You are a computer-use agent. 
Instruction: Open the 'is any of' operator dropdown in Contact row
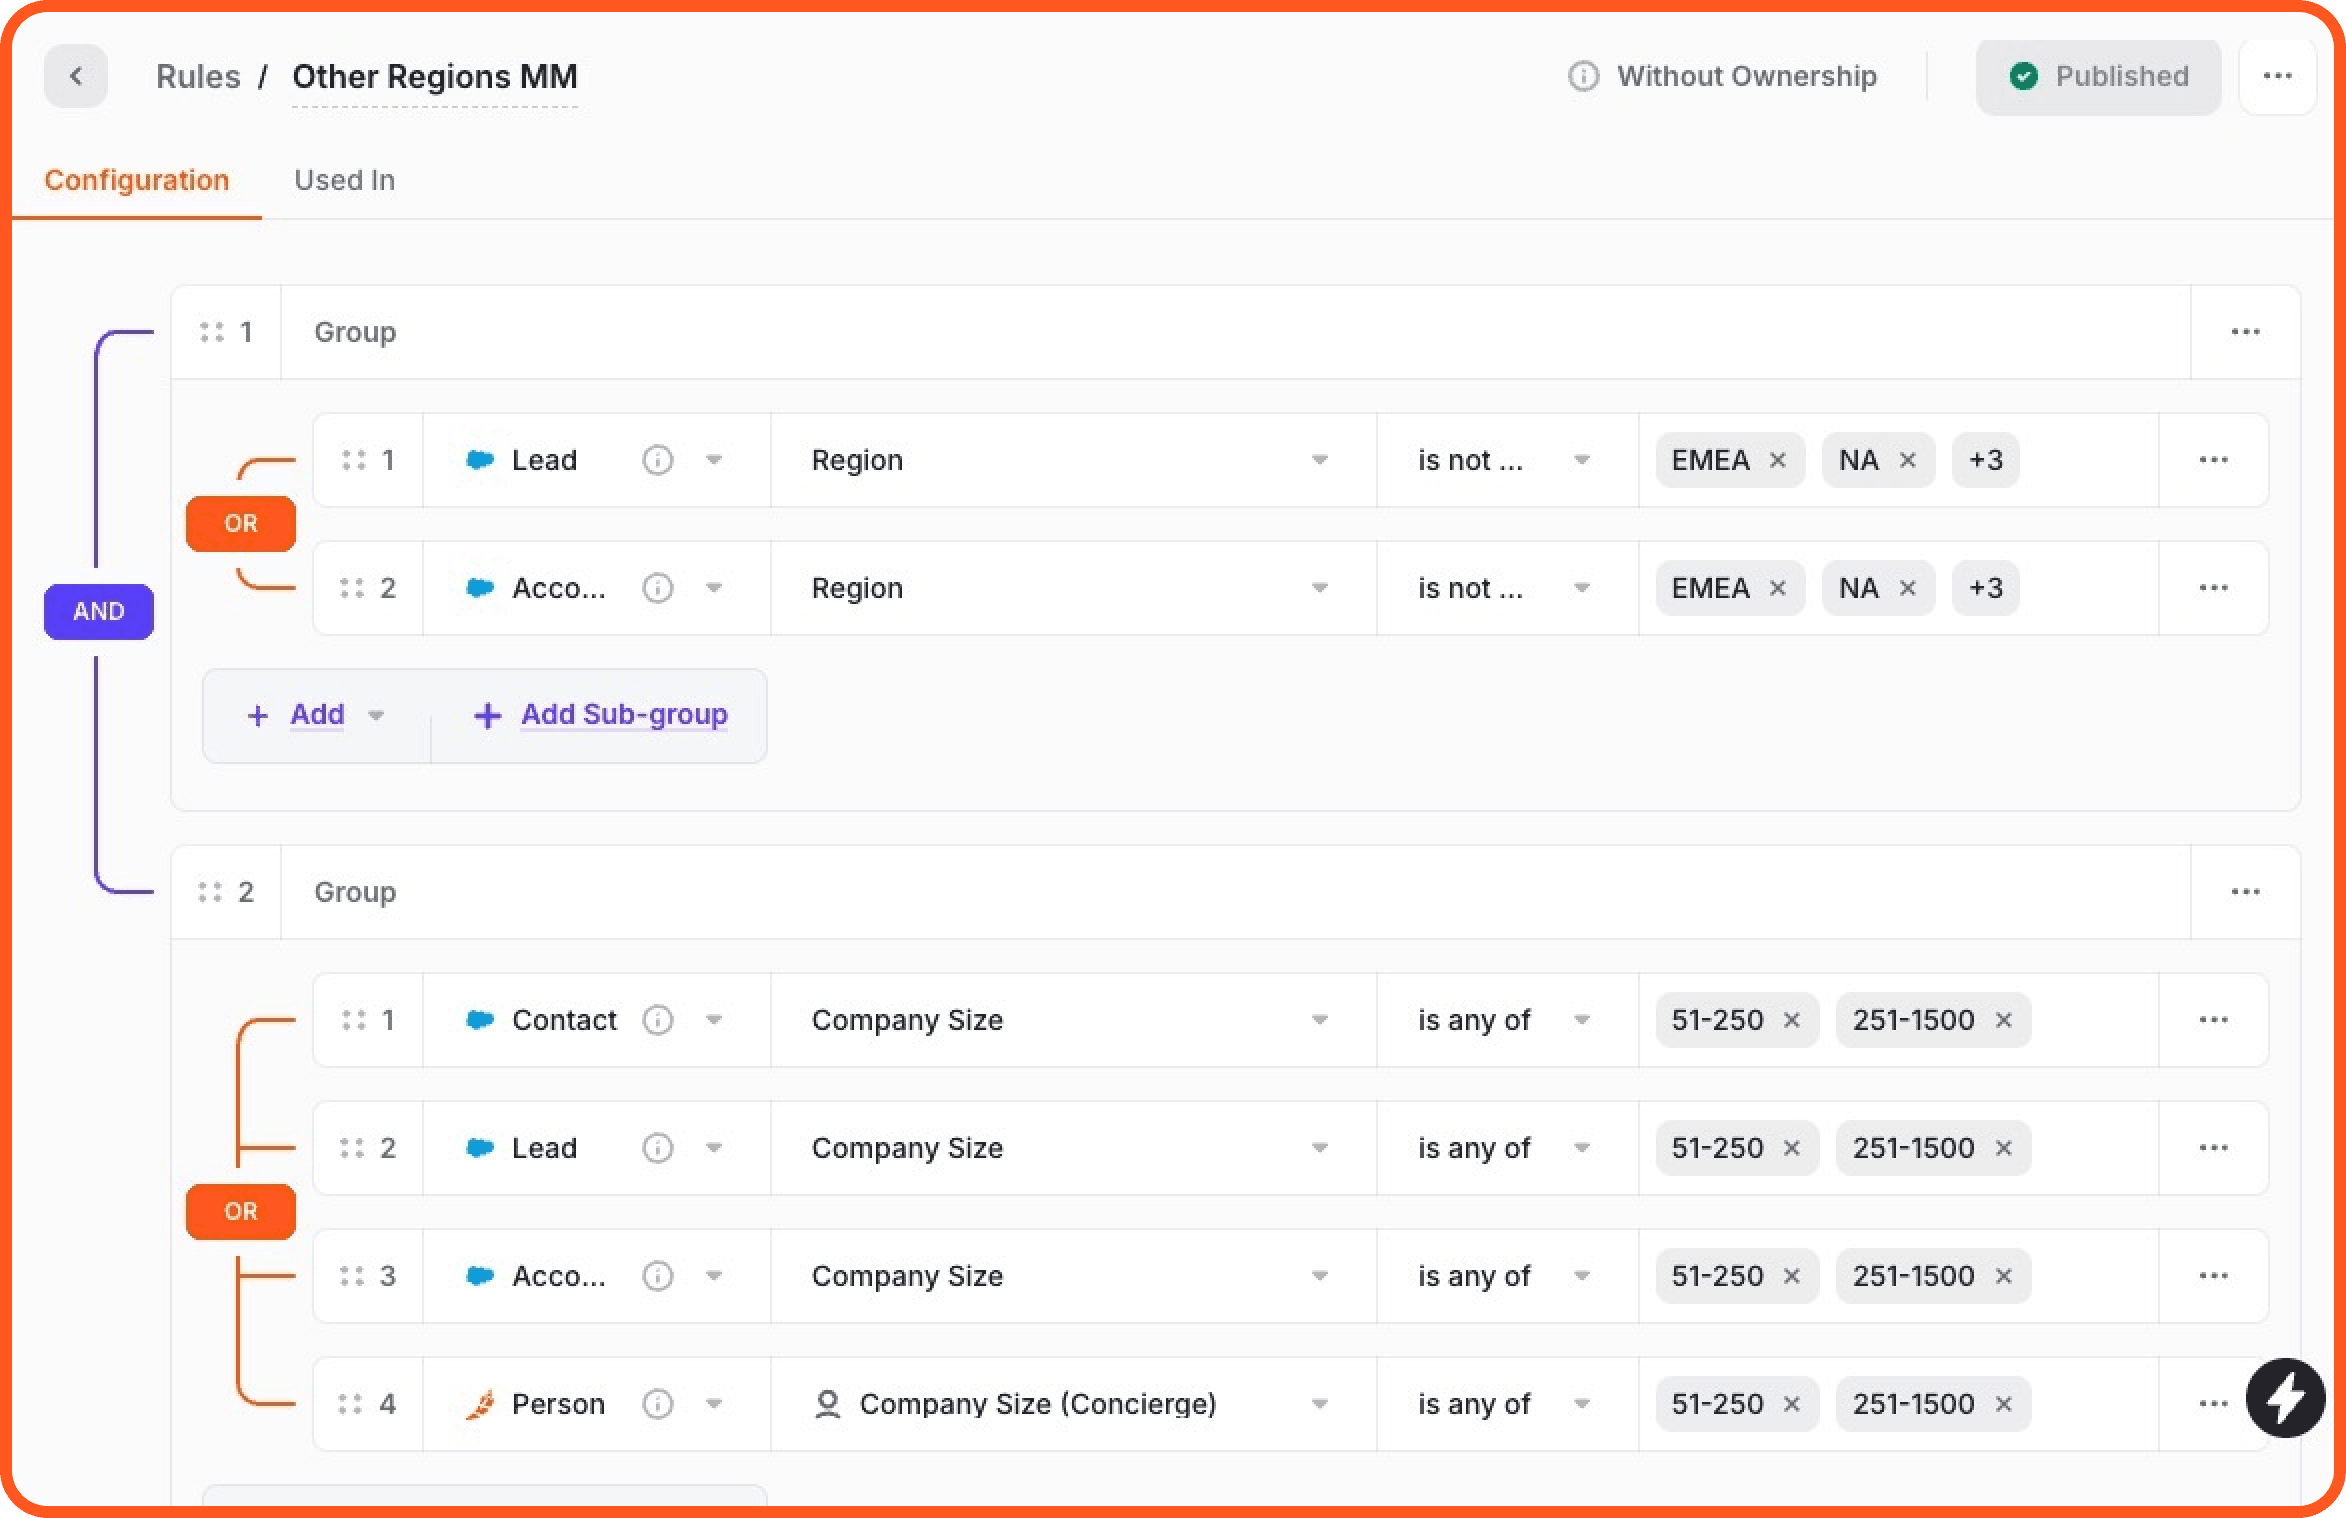pyautogui.click(x=1508, y=1020)
